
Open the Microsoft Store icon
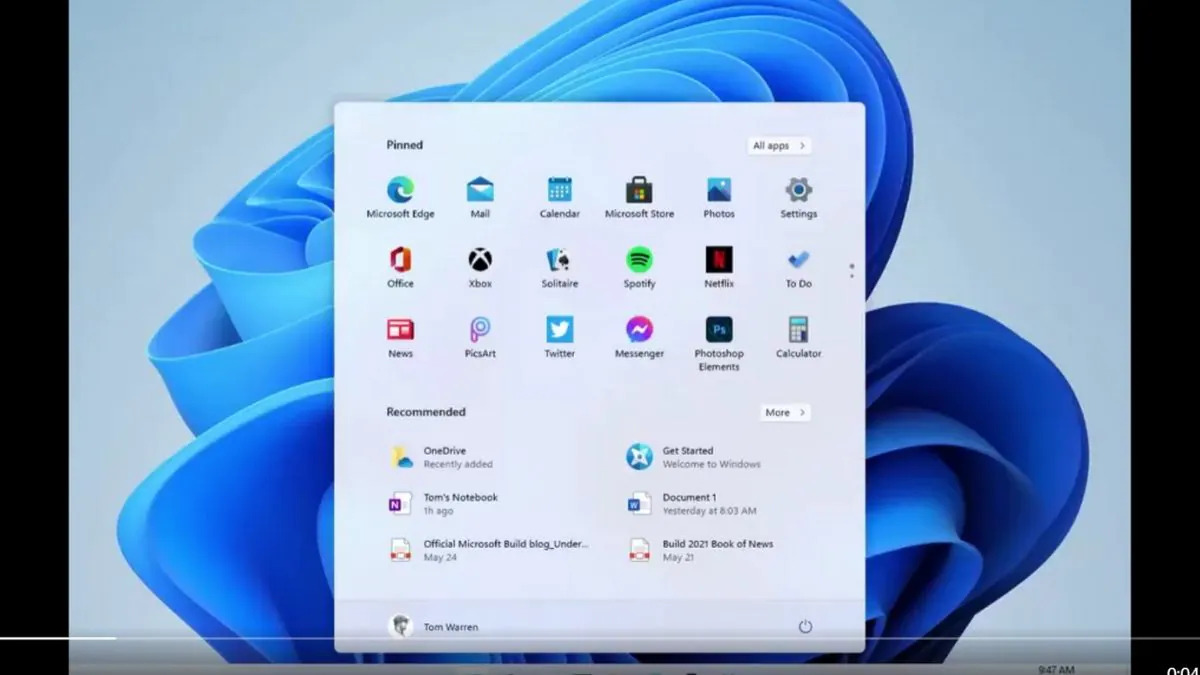tap(639, 189)
